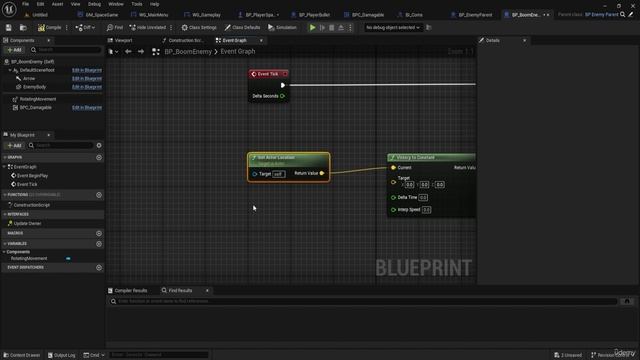Add a new component with Add button
The width and height of the screenshot is (640, 360).
(x=14, y=50)
